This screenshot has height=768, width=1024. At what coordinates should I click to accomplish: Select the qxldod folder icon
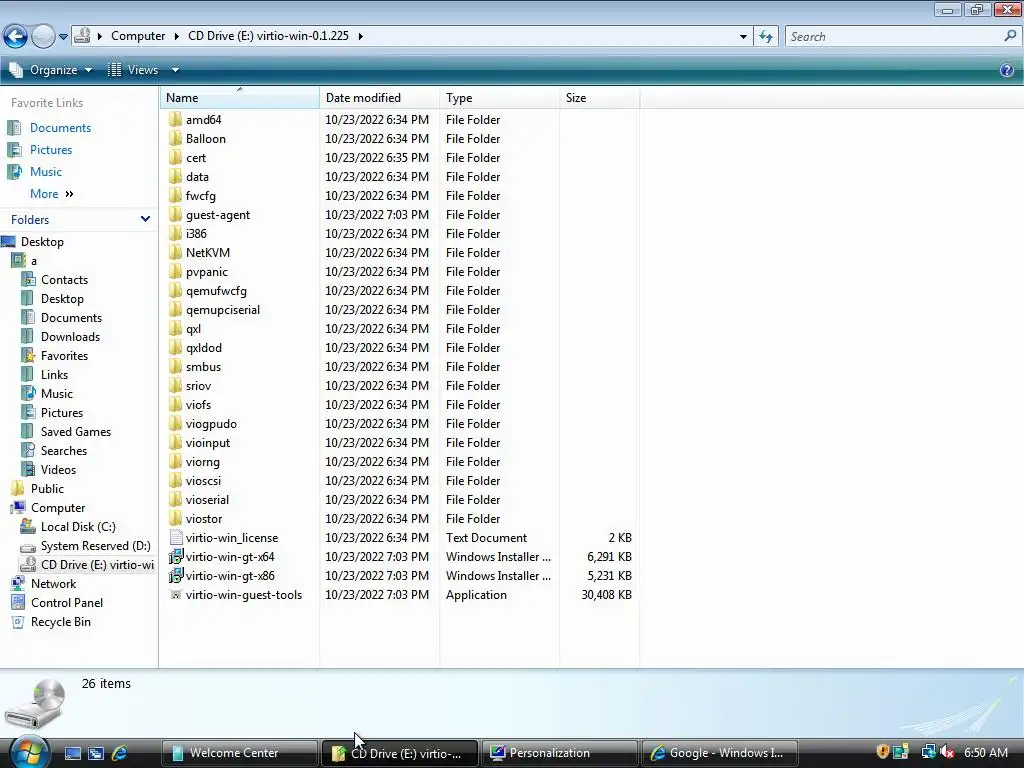point(175,347)
